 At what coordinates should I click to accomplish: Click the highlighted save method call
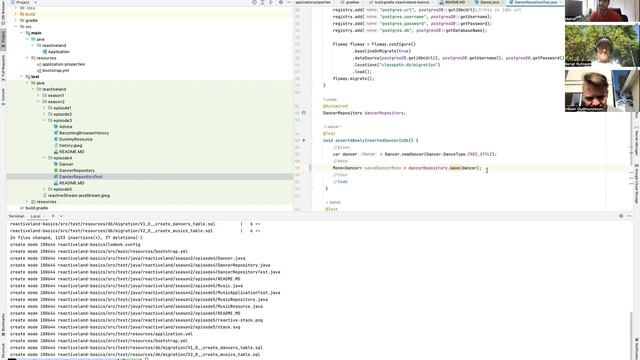pos(455,168)
